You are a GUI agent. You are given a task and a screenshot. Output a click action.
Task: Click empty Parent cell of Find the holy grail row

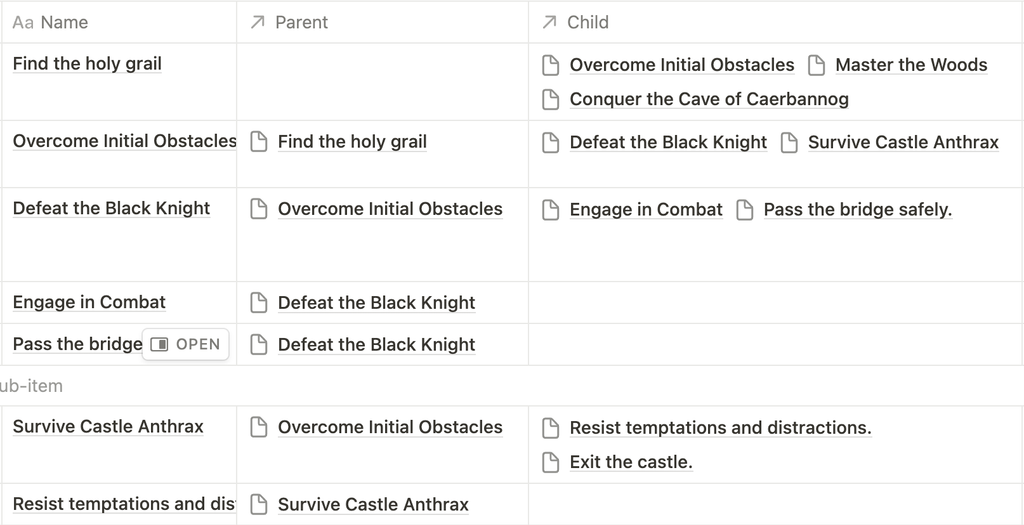[383, 82]
